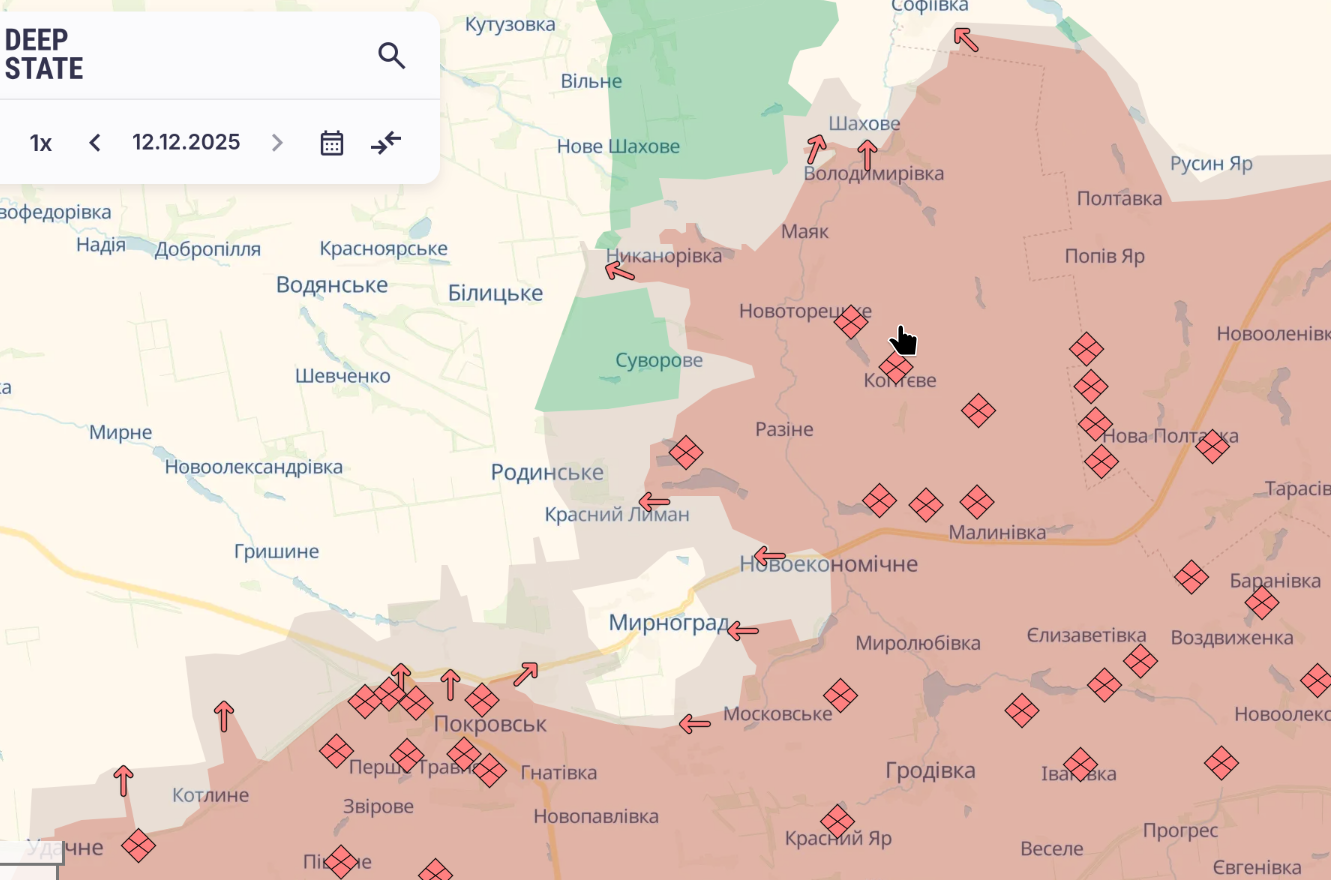Select the arrow marker right of Мирноград

[x=742, y=631]
